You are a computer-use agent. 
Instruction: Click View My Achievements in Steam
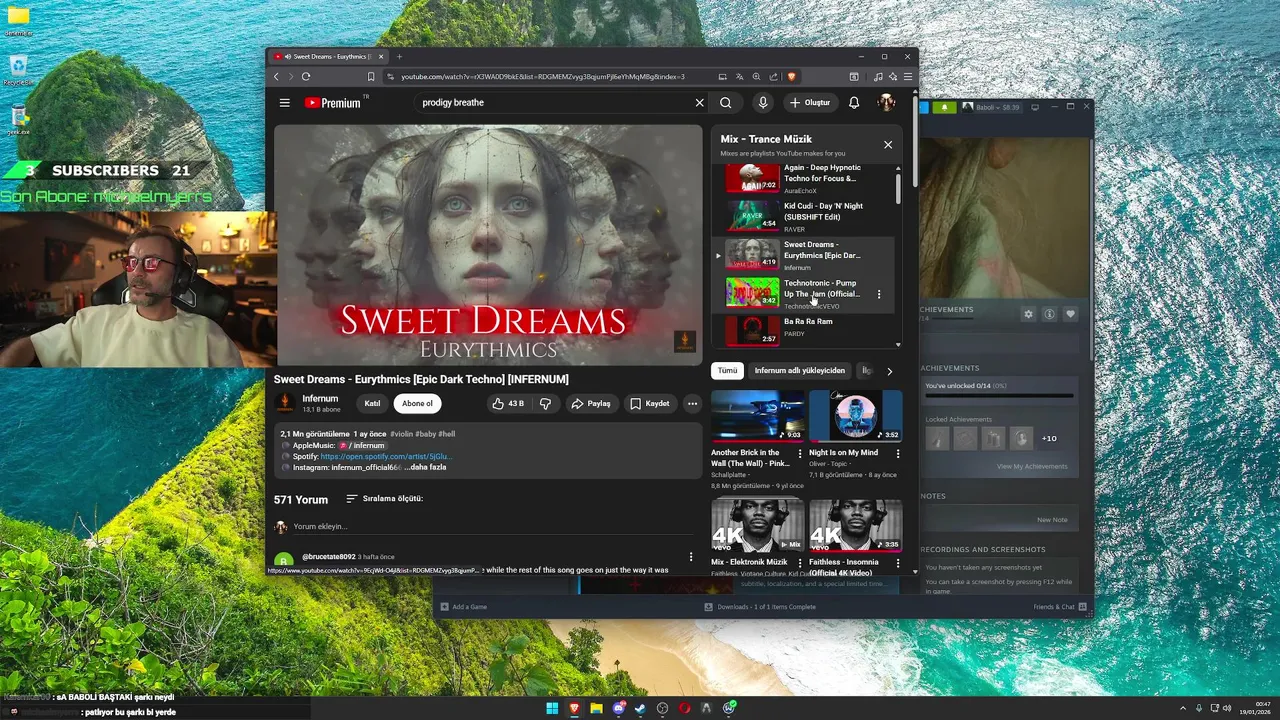coord(1032,467)
